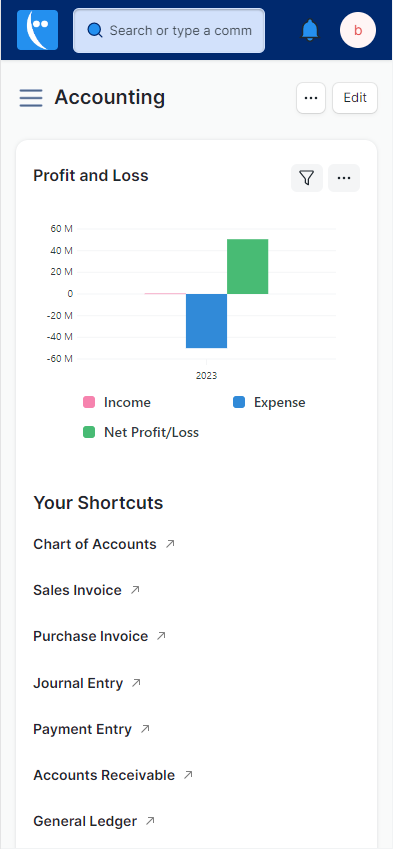Toggle Net Profit/Loss legend entry
Image resolution: width=393 pixels, height=849 pixels.
141,432
